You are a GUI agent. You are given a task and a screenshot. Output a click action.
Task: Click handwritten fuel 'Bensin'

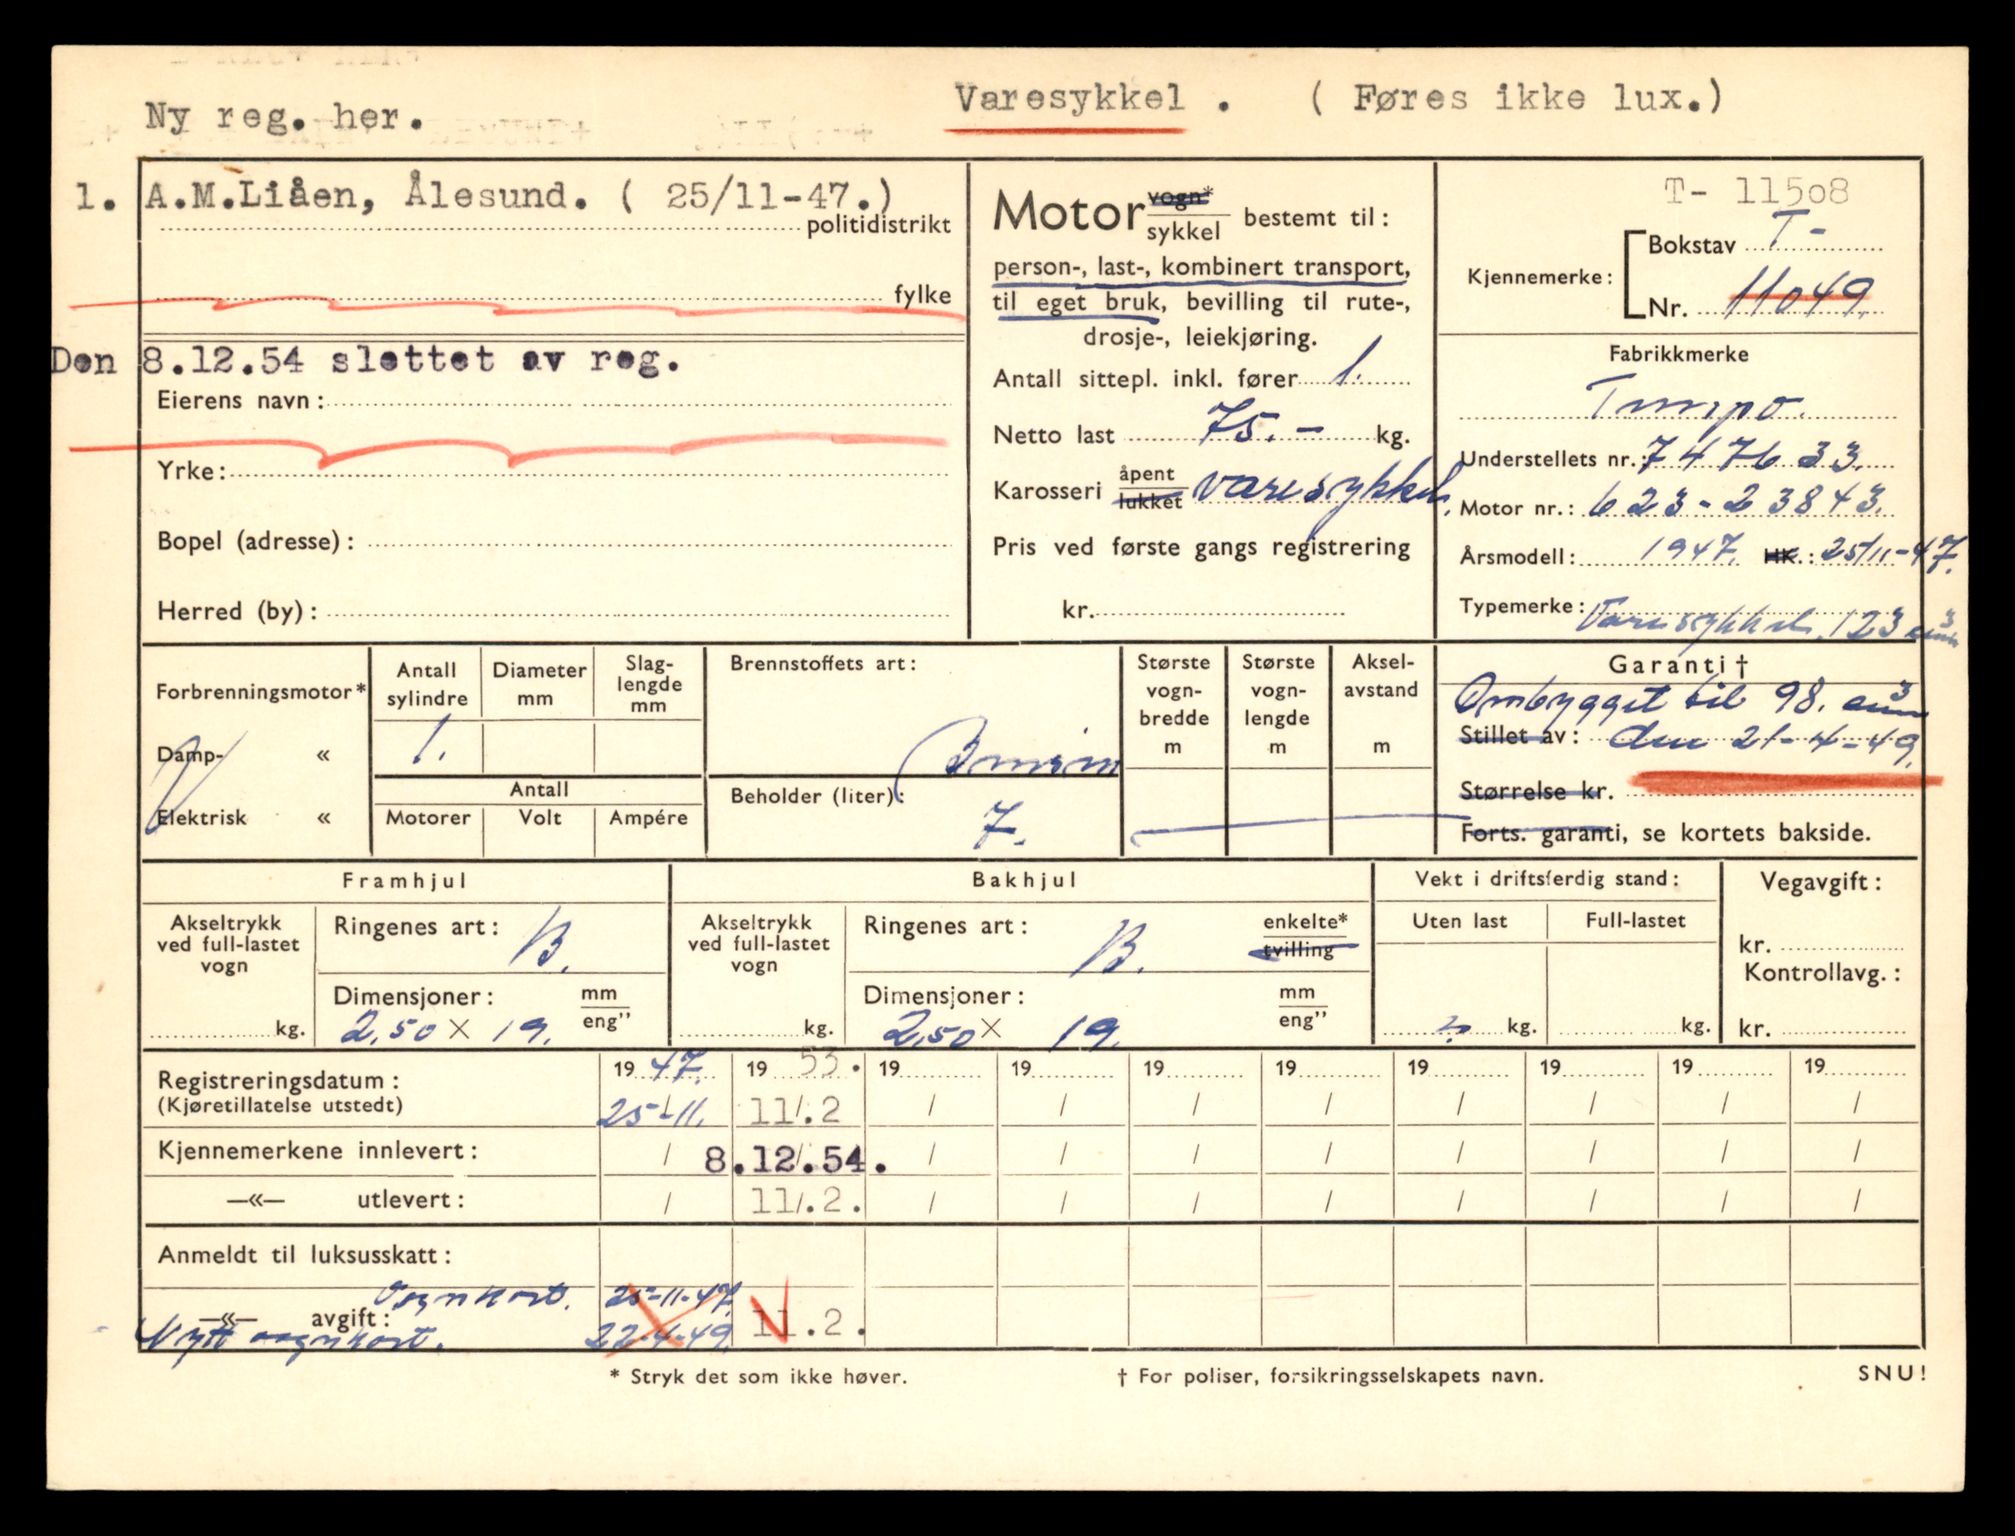[x=1008, y=757]
